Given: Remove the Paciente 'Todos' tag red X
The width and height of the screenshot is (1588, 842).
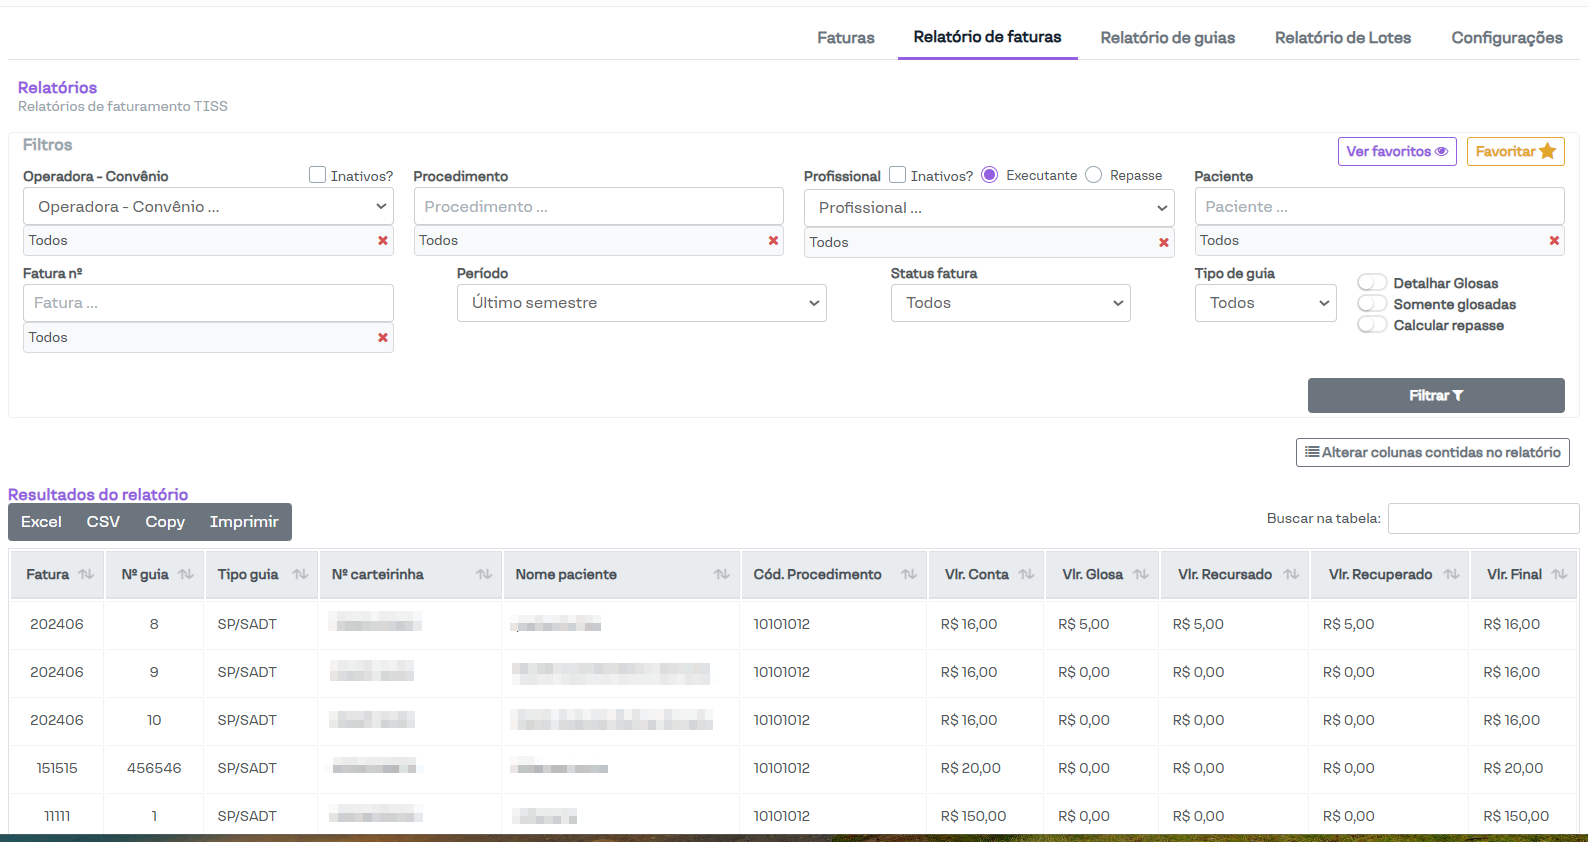Looking at the screenshot, I should pos(1554,241).
